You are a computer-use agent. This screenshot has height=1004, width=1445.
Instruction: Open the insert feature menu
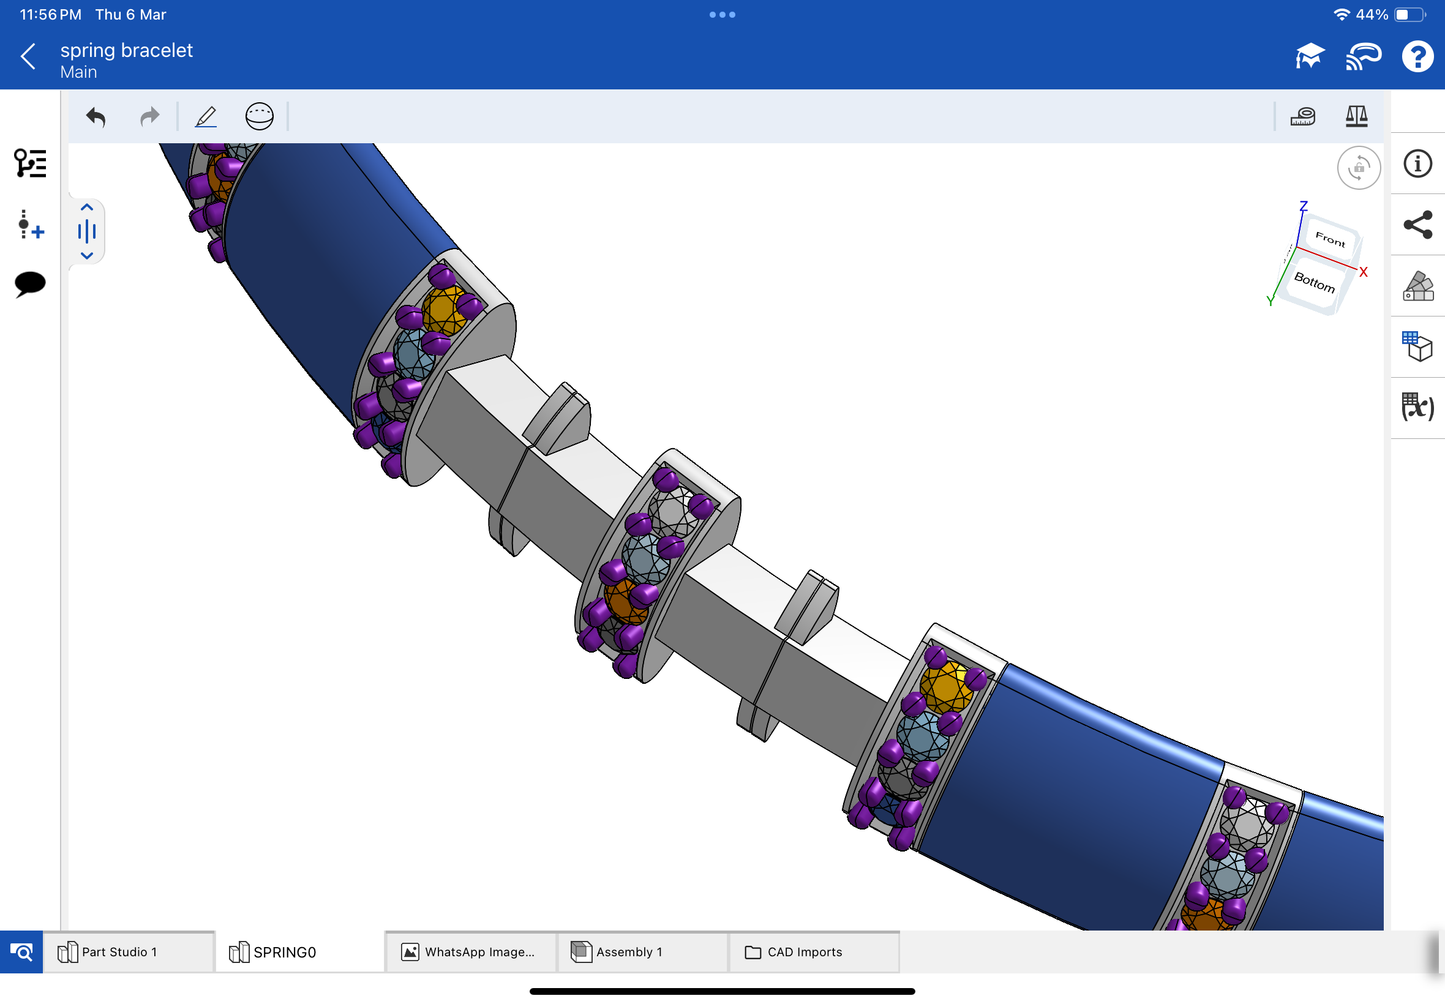pyautogui.click(x=30, y=225)
